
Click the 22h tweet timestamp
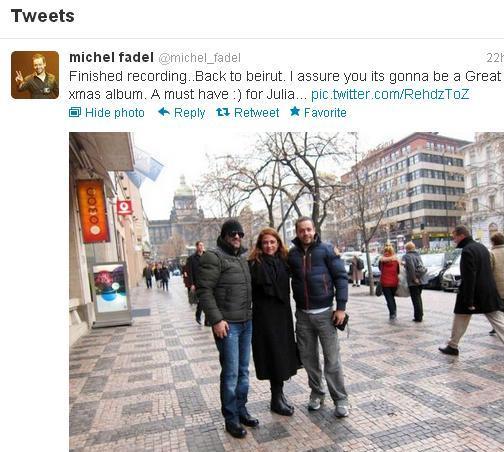click(495, 58)
